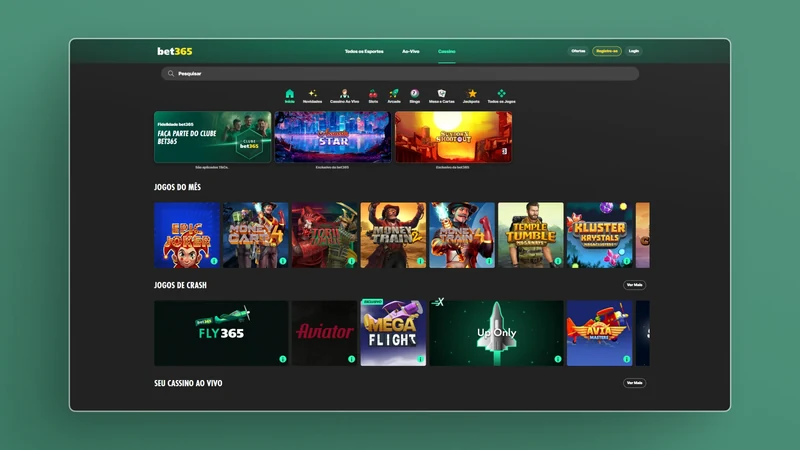
Task: Click the Registre-se button
Action: [607, 51]
